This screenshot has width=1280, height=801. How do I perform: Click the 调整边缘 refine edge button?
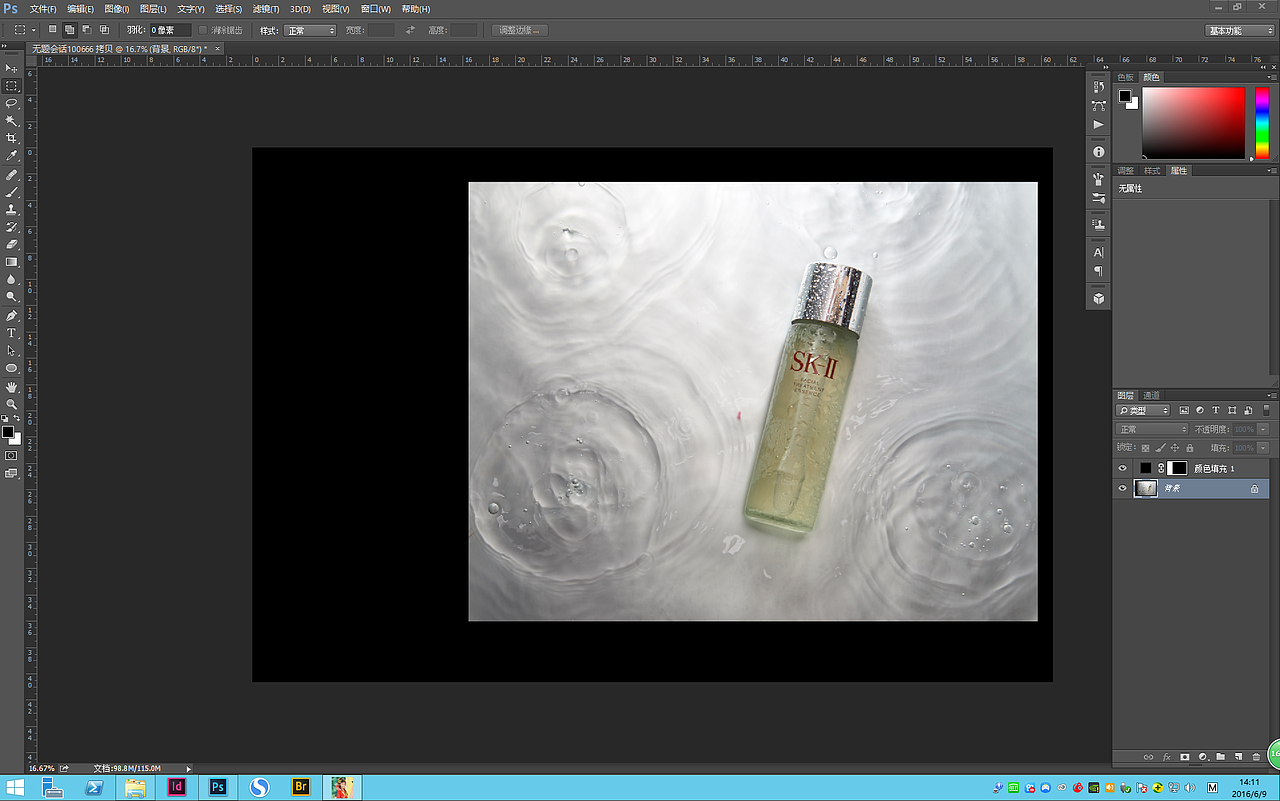pyautogui.click(x=519, y=31)
